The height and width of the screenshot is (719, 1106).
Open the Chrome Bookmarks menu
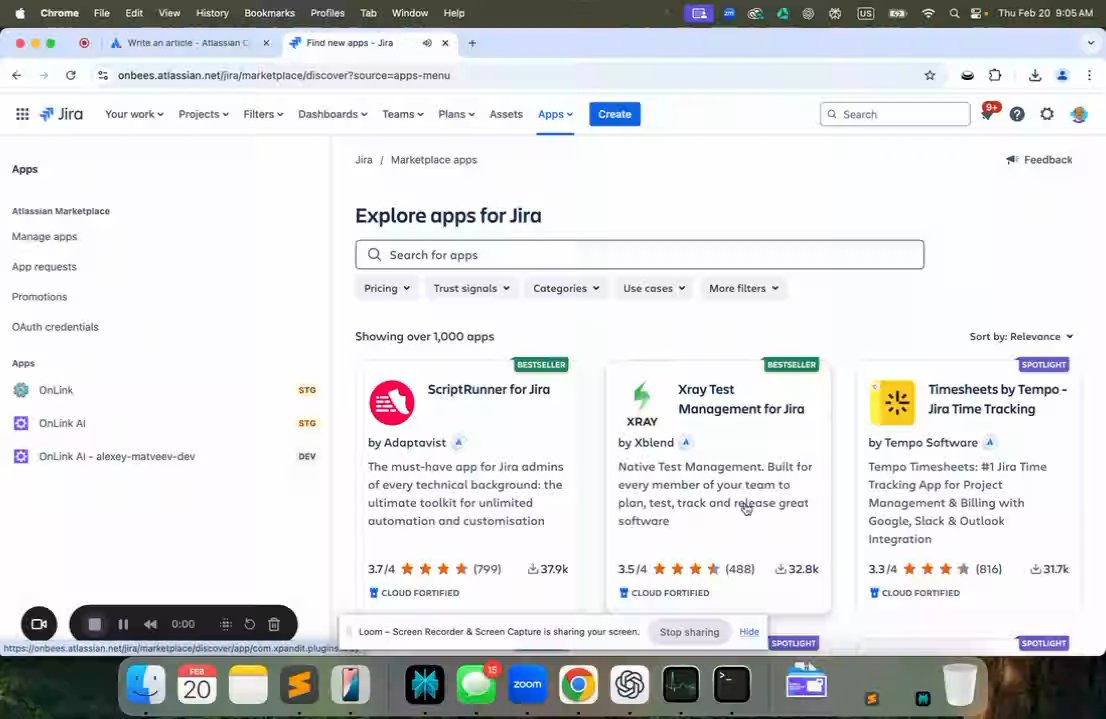click(x=269, y=13)
